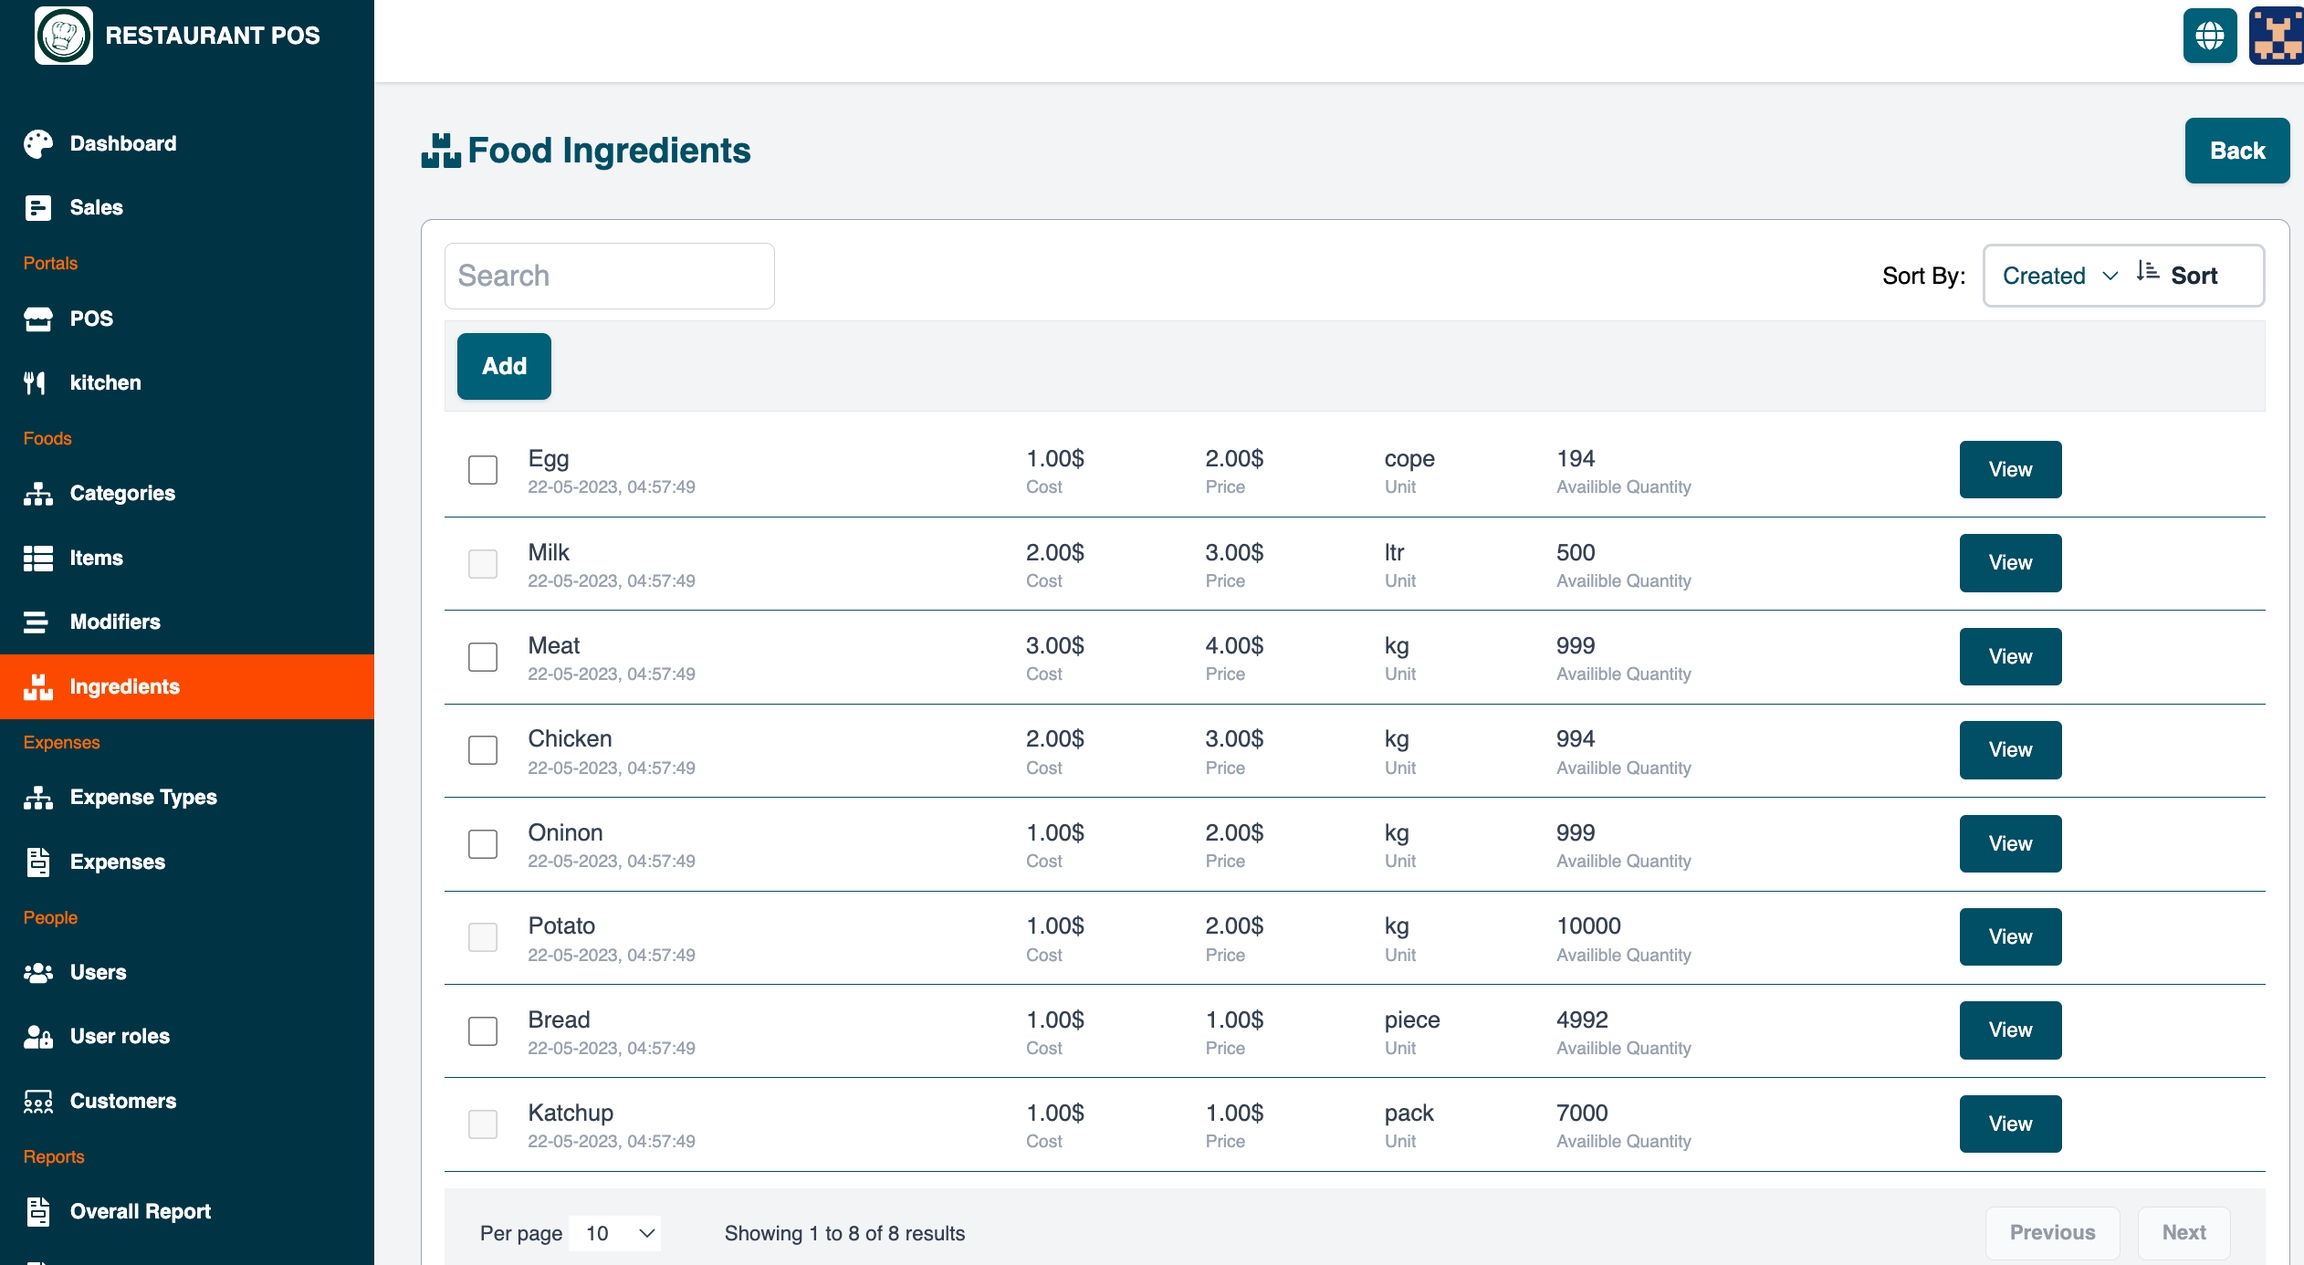
Task: Tick the checkbox for Egg
Action: pyautogui.click(x=483, y=470)
